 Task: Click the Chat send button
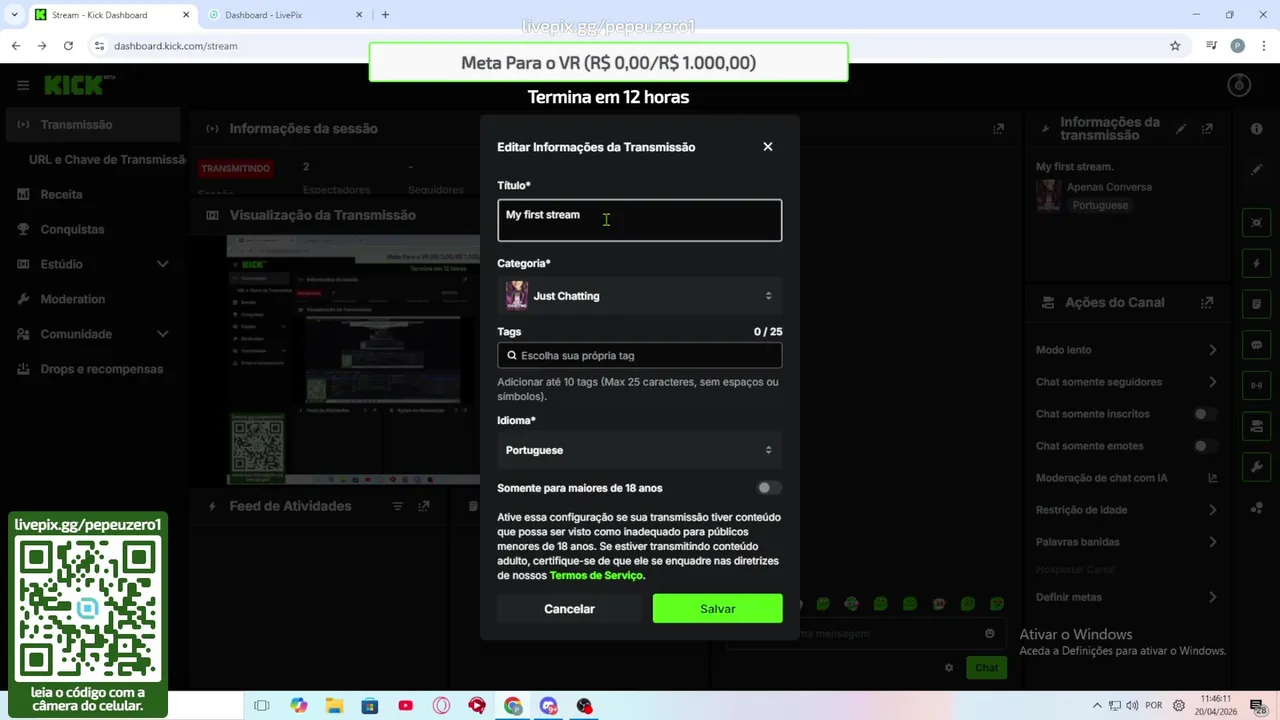(x=986, y=668)
